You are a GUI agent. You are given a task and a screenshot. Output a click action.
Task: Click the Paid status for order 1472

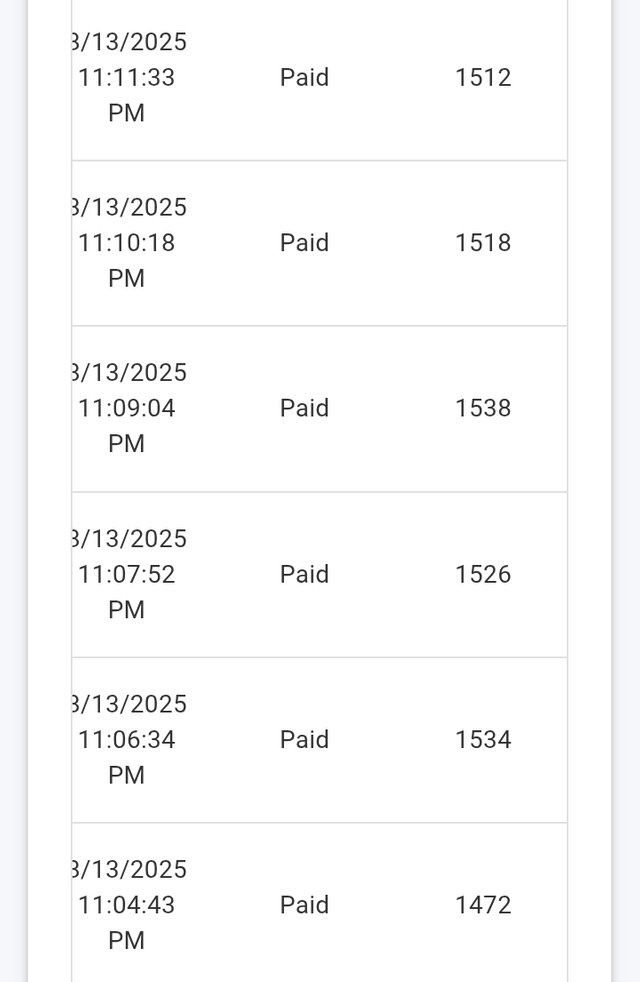coord(304,905)
